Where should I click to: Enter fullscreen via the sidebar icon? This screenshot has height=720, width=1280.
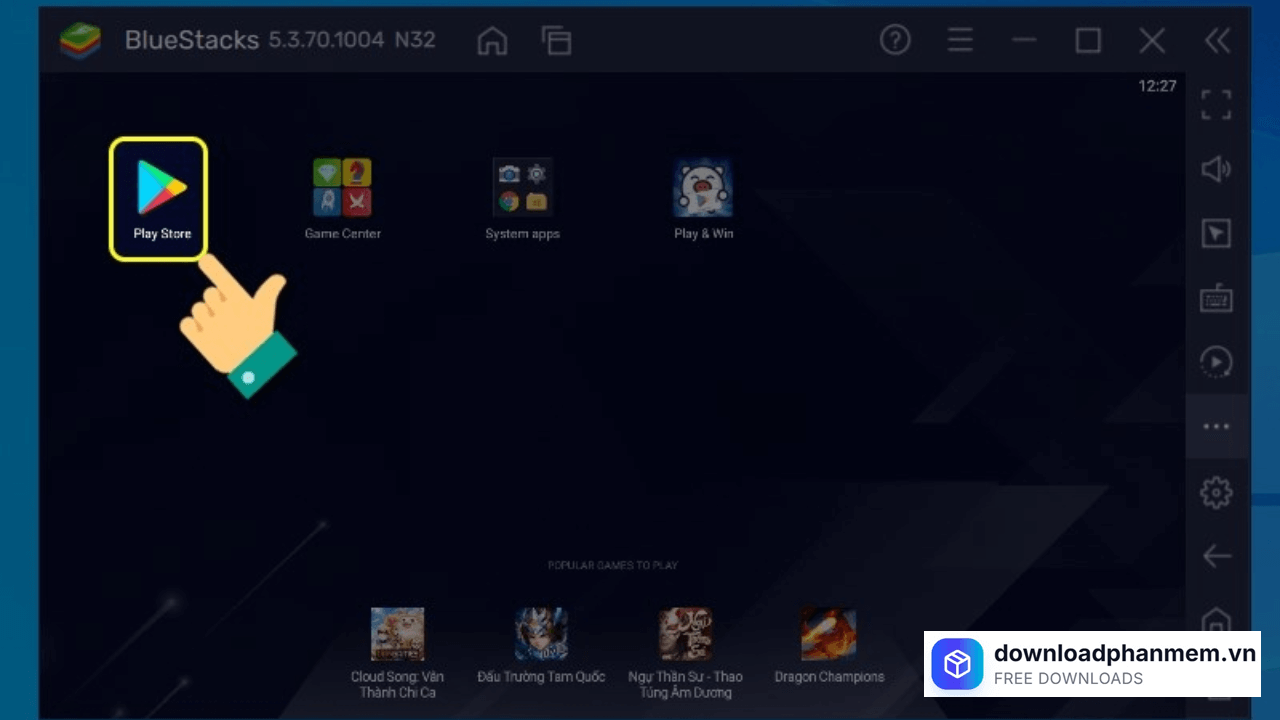click(1216, 105)
